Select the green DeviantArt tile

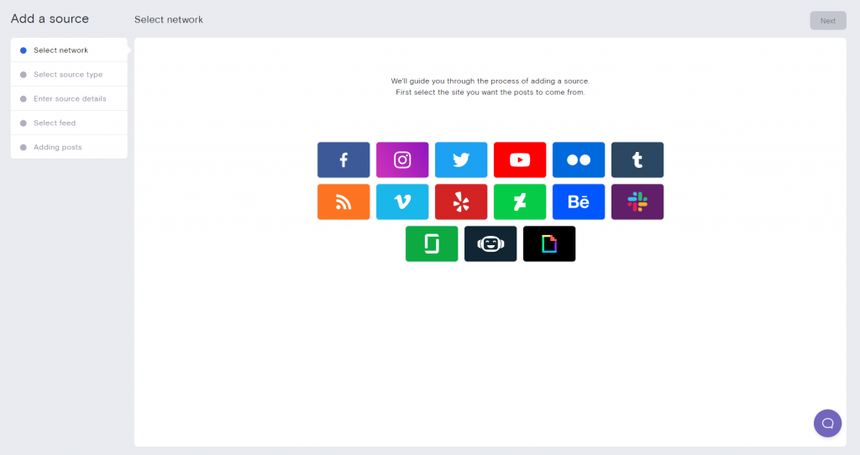[x=520, y=202]
